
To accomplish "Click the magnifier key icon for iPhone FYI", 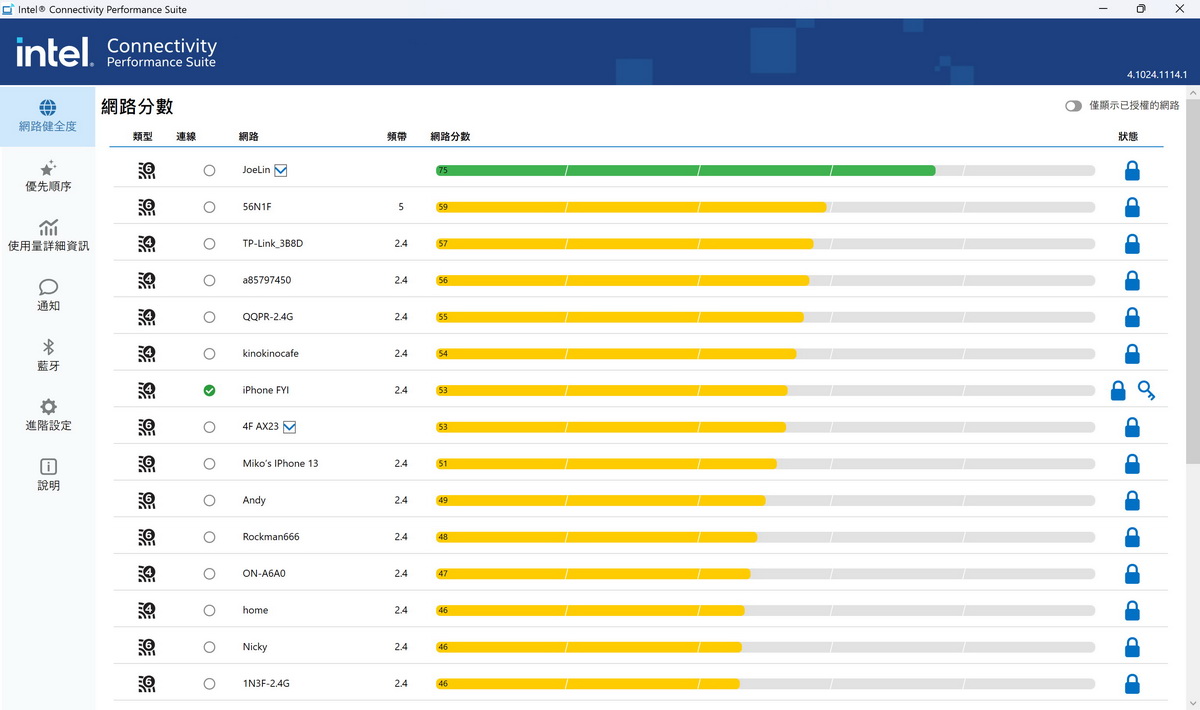I will (x=1146, y=391).
